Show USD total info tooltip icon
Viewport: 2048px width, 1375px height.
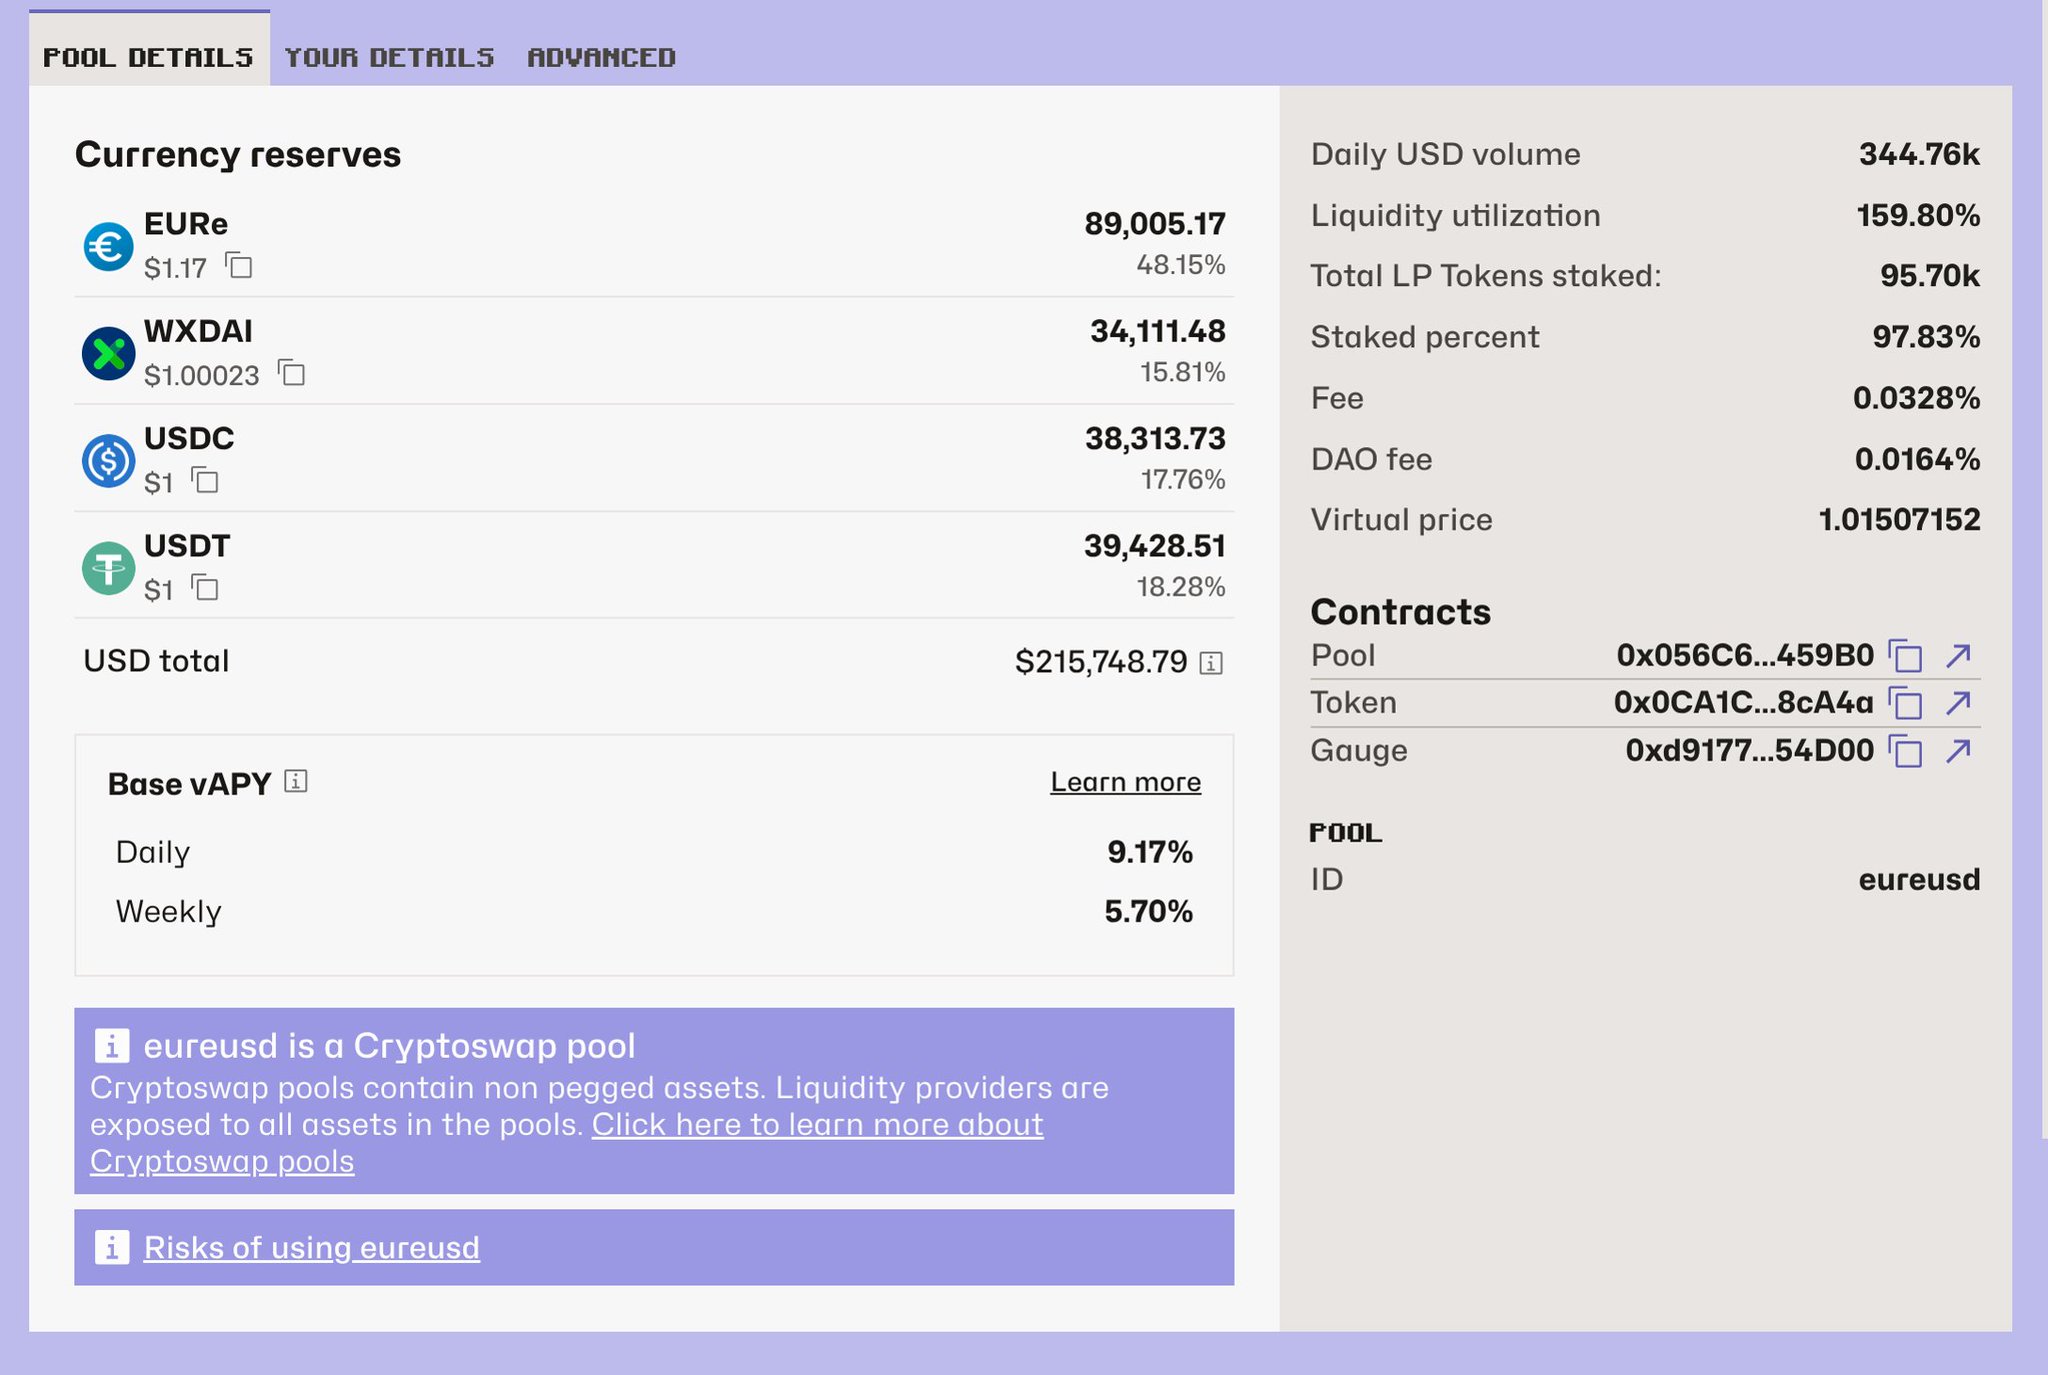coord(1211,662)
